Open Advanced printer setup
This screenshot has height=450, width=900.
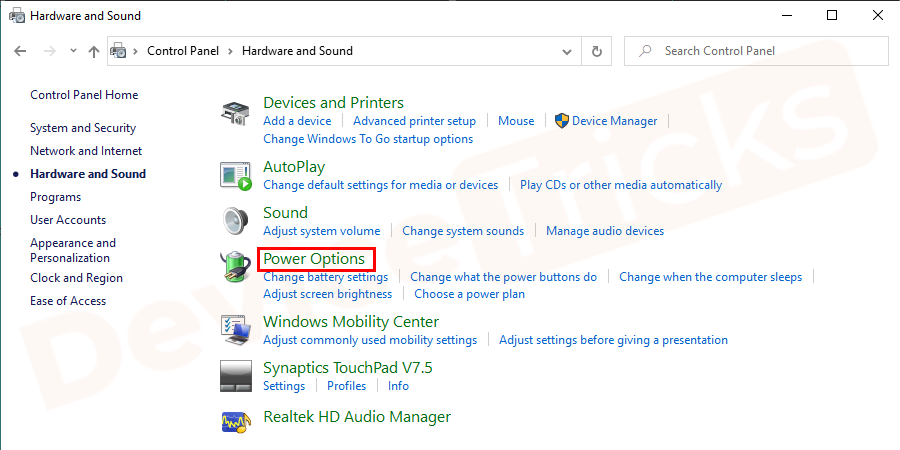pos(414,121)
